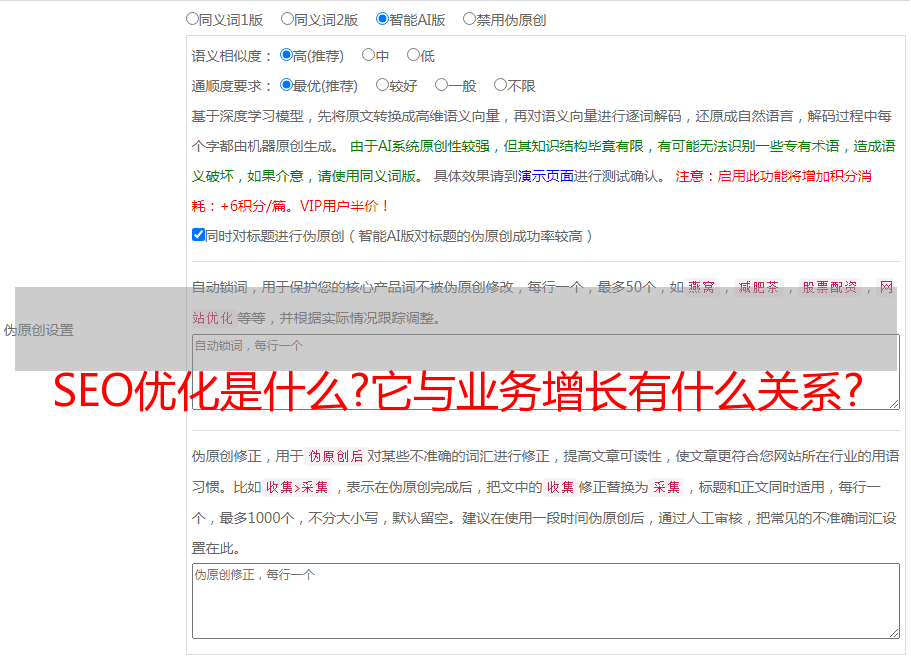Click the 燕窝 keyword tag

click(x=701, y=287)
